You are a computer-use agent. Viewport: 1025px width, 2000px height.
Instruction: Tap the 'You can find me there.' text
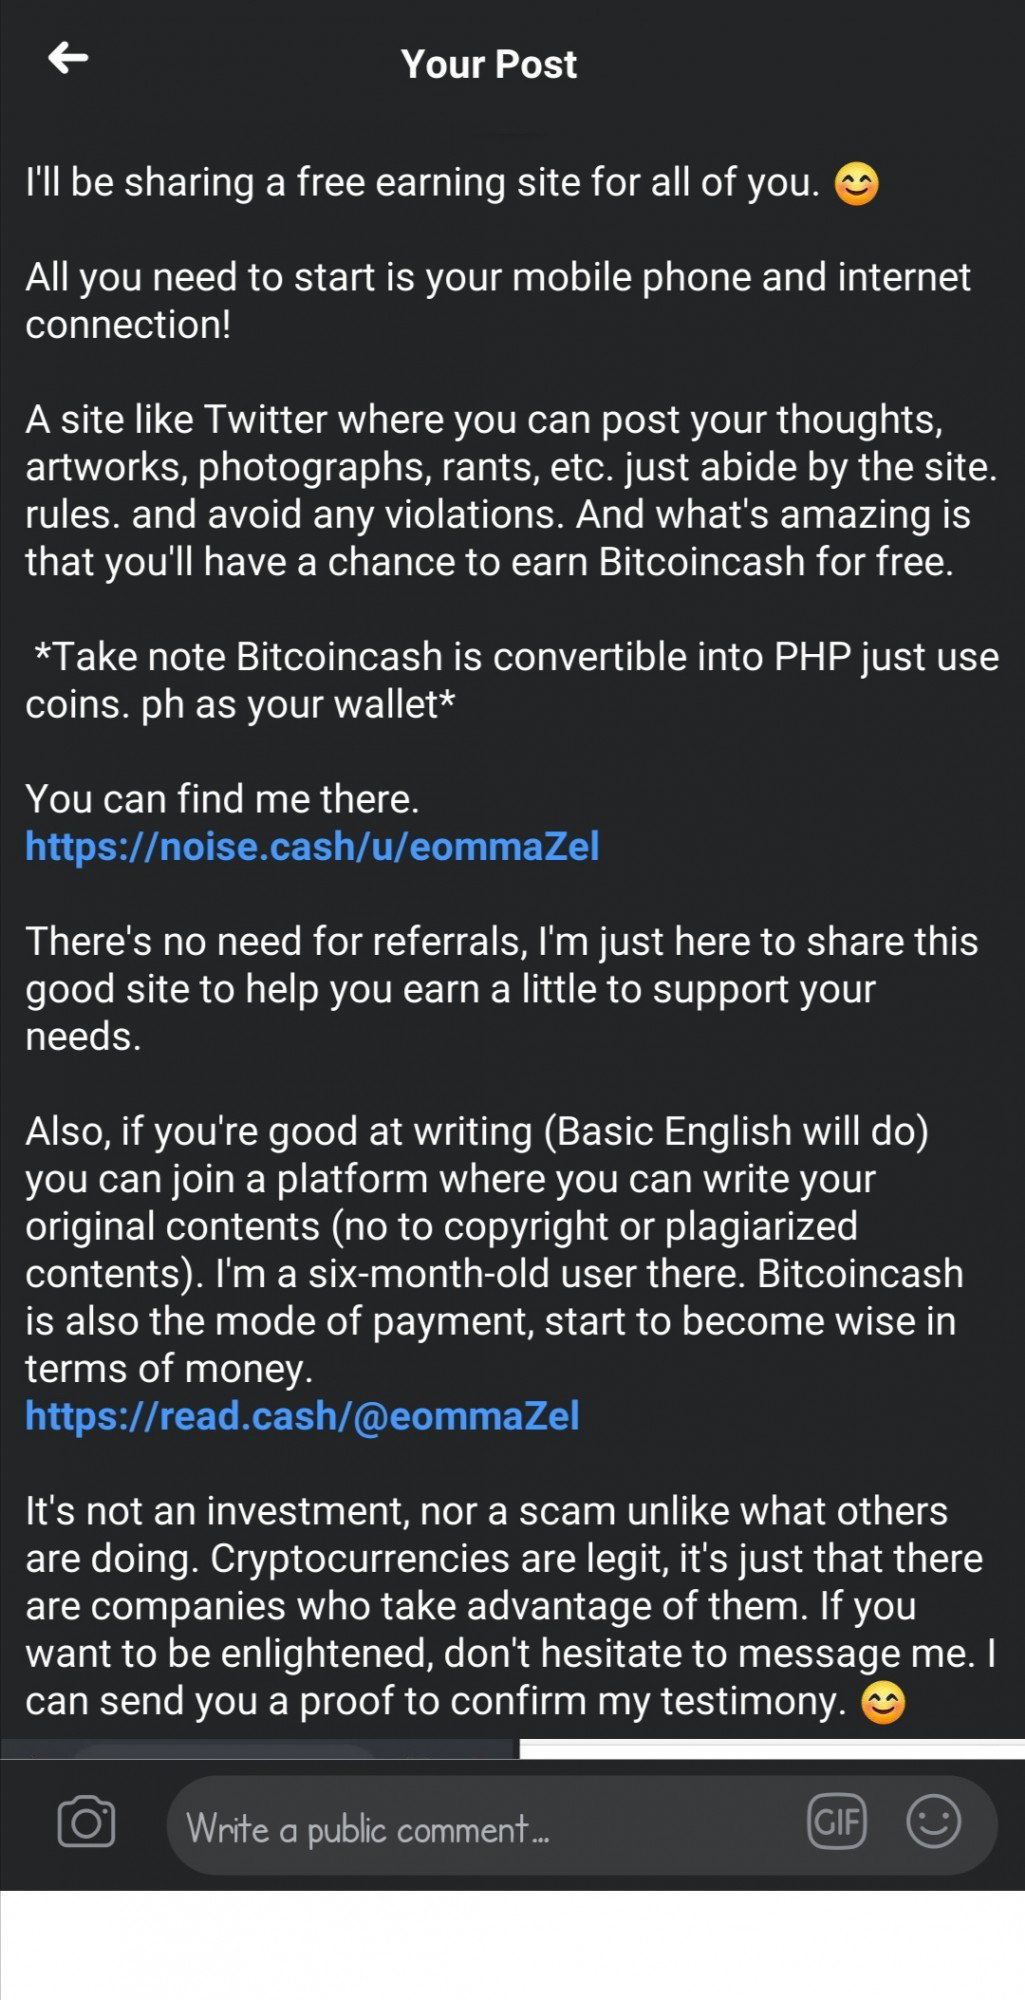[222, 799]
